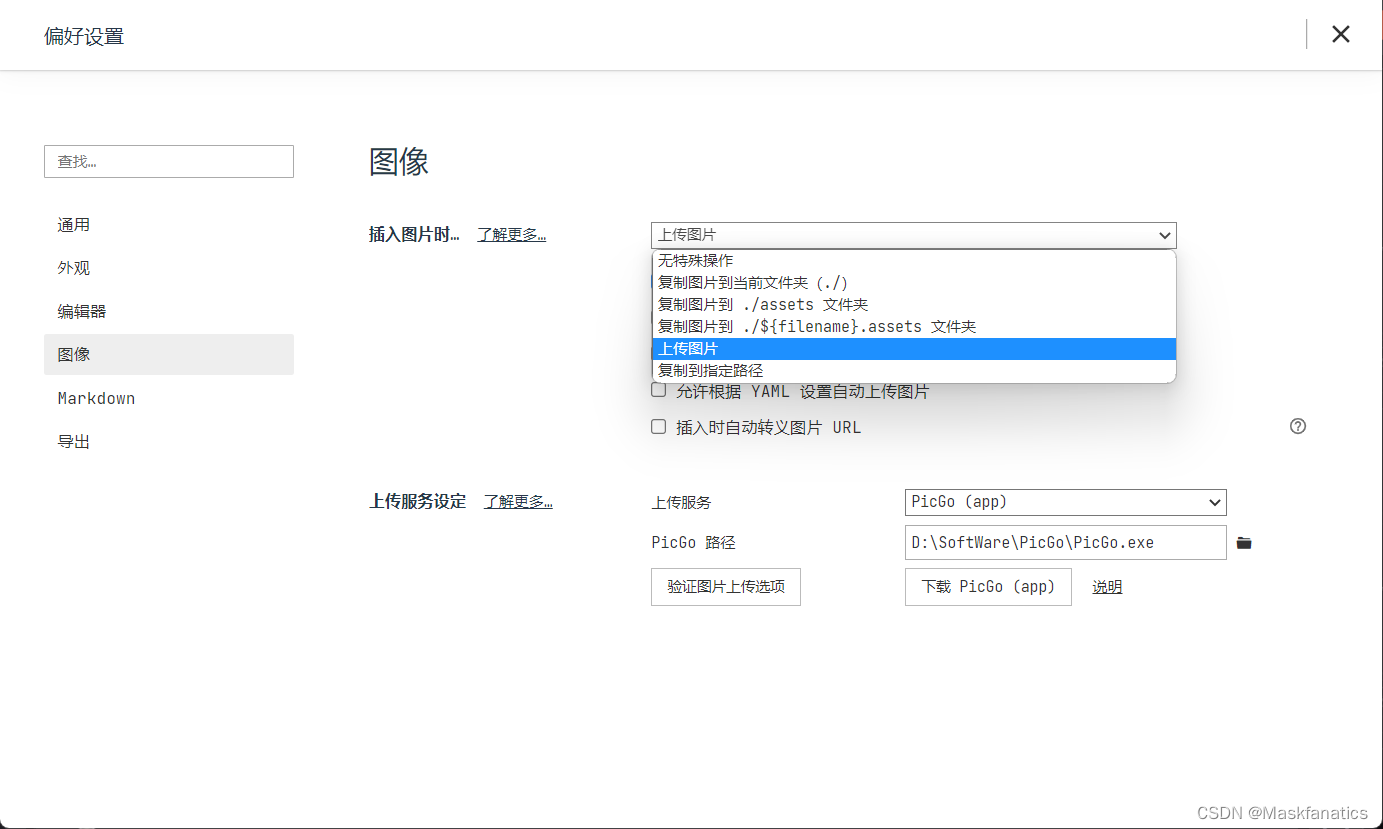
Task: Close the preferences window
Action: [1341, 34]
